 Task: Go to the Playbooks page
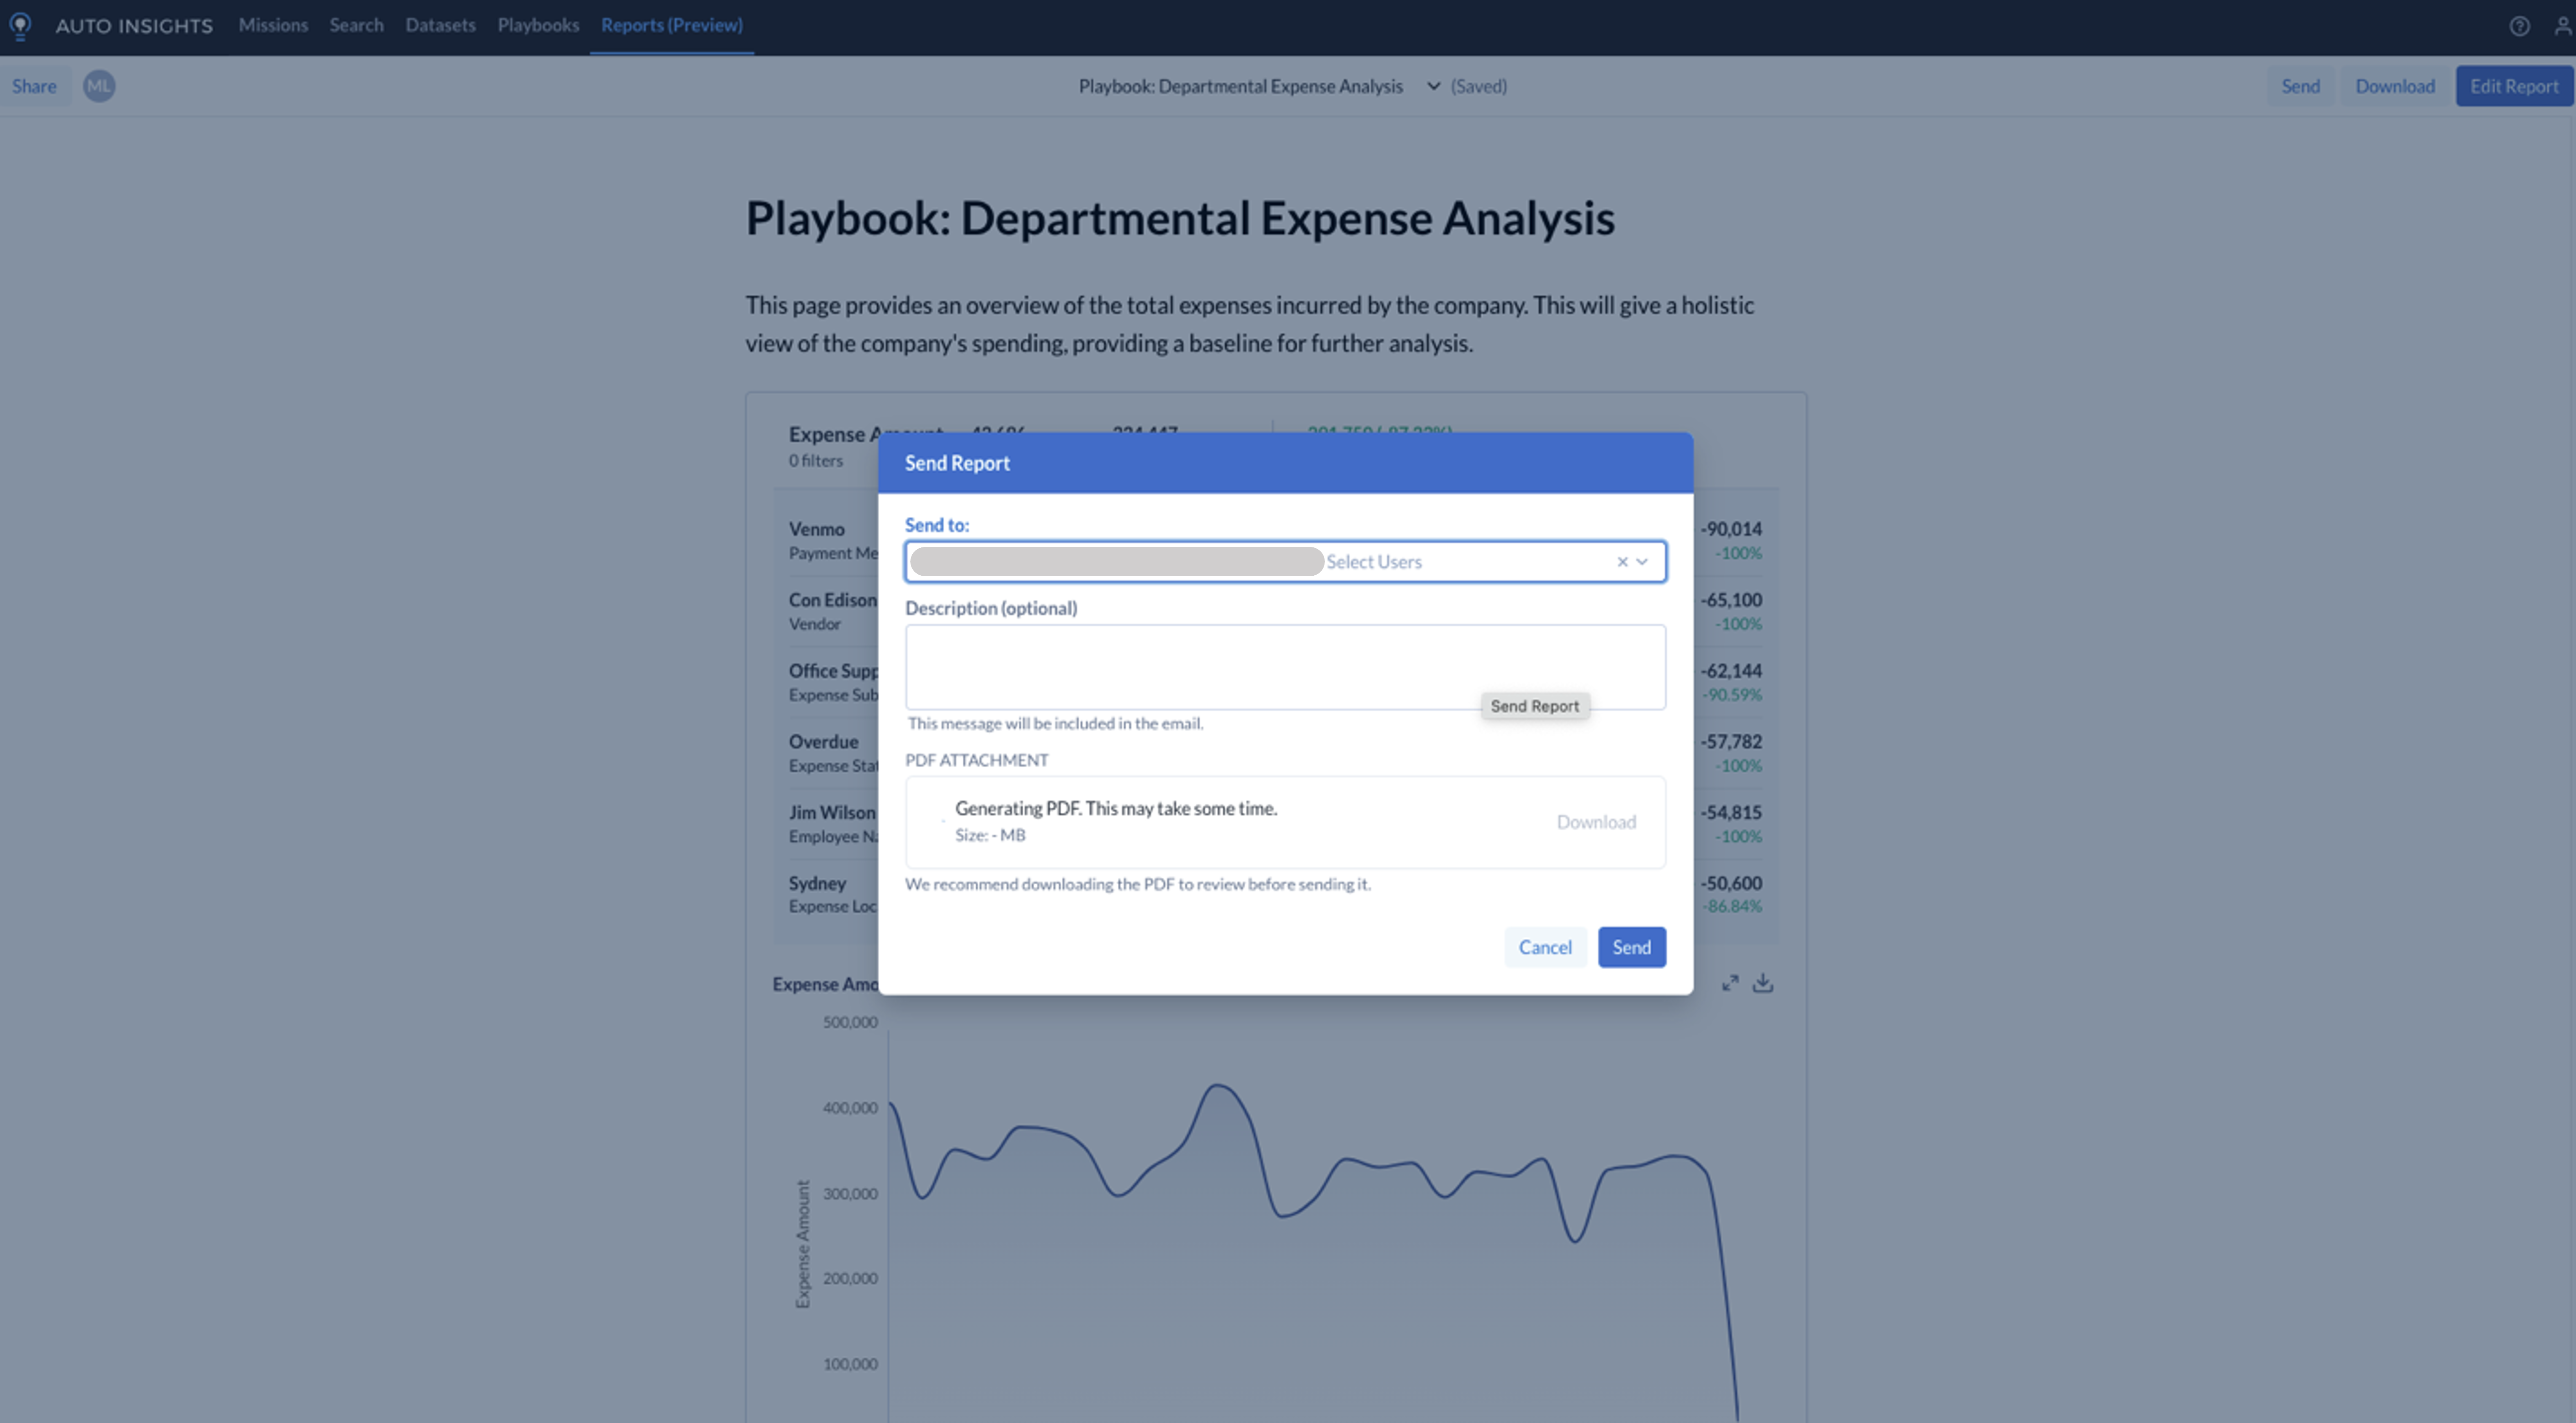(538, 25)
